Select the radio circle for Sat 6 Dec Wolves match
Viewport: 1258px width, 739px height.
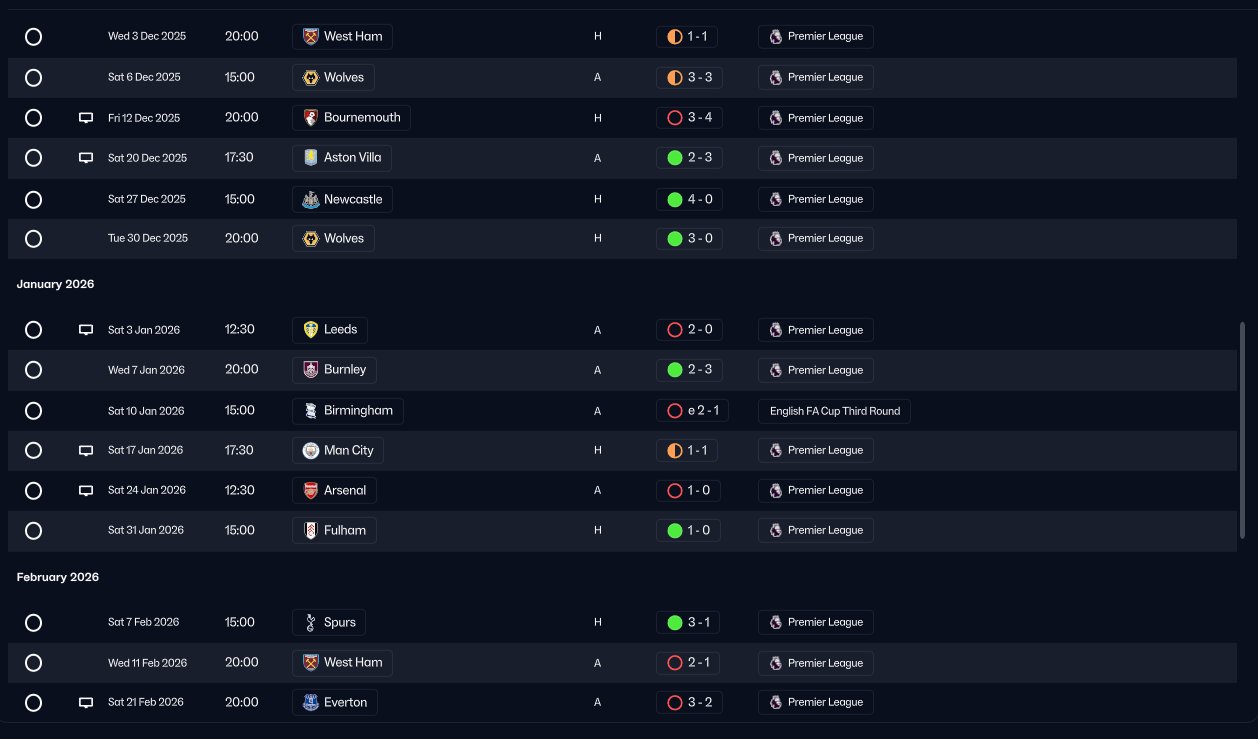click(33, 77)
